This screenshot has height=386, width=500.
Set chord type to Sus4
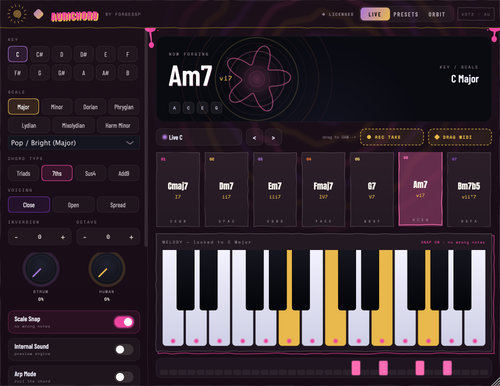click(90, 173)
